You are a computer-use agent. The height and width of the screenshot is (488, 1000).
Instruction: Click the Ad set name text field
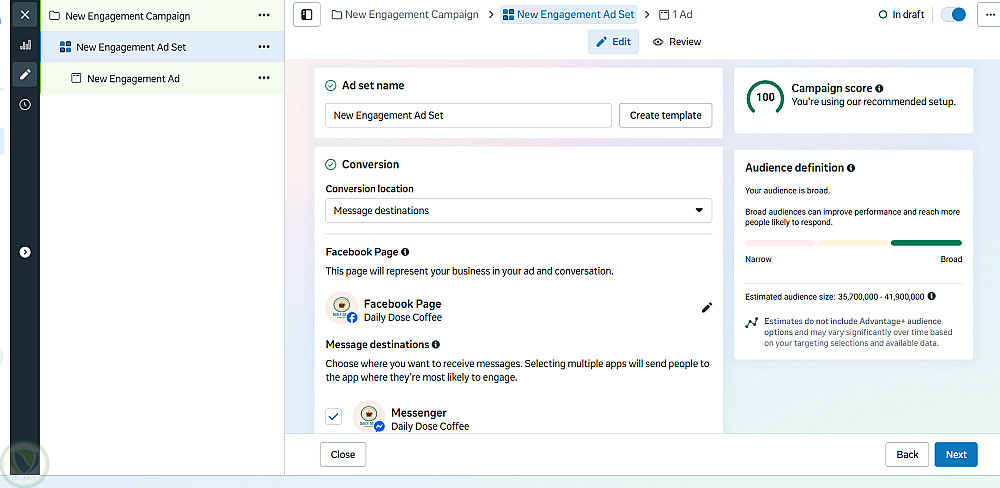[468, 115]
